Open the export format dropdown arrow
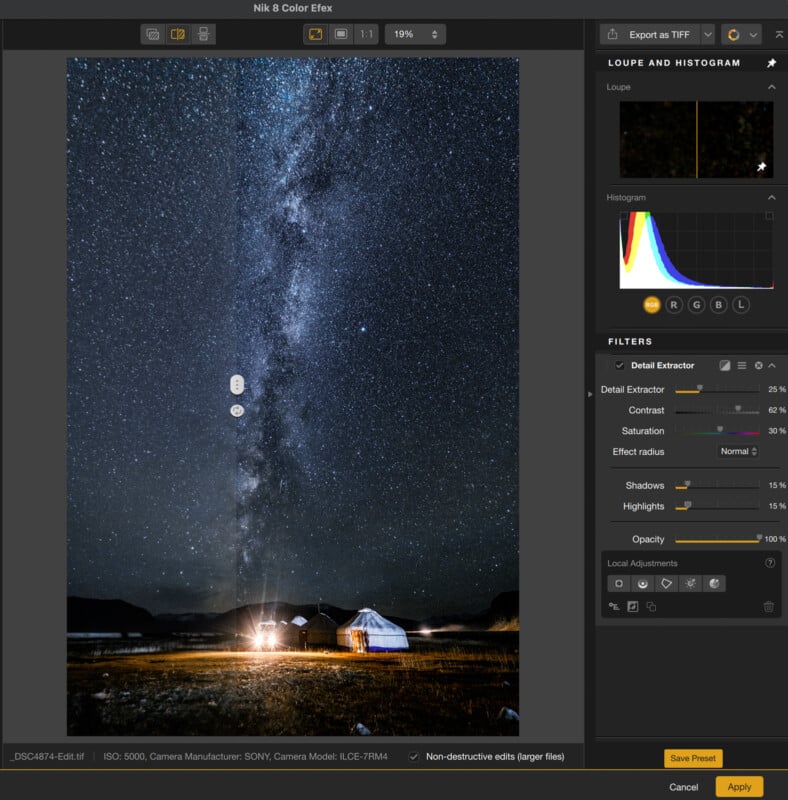The image size is (788, 800). click(708, 34)
